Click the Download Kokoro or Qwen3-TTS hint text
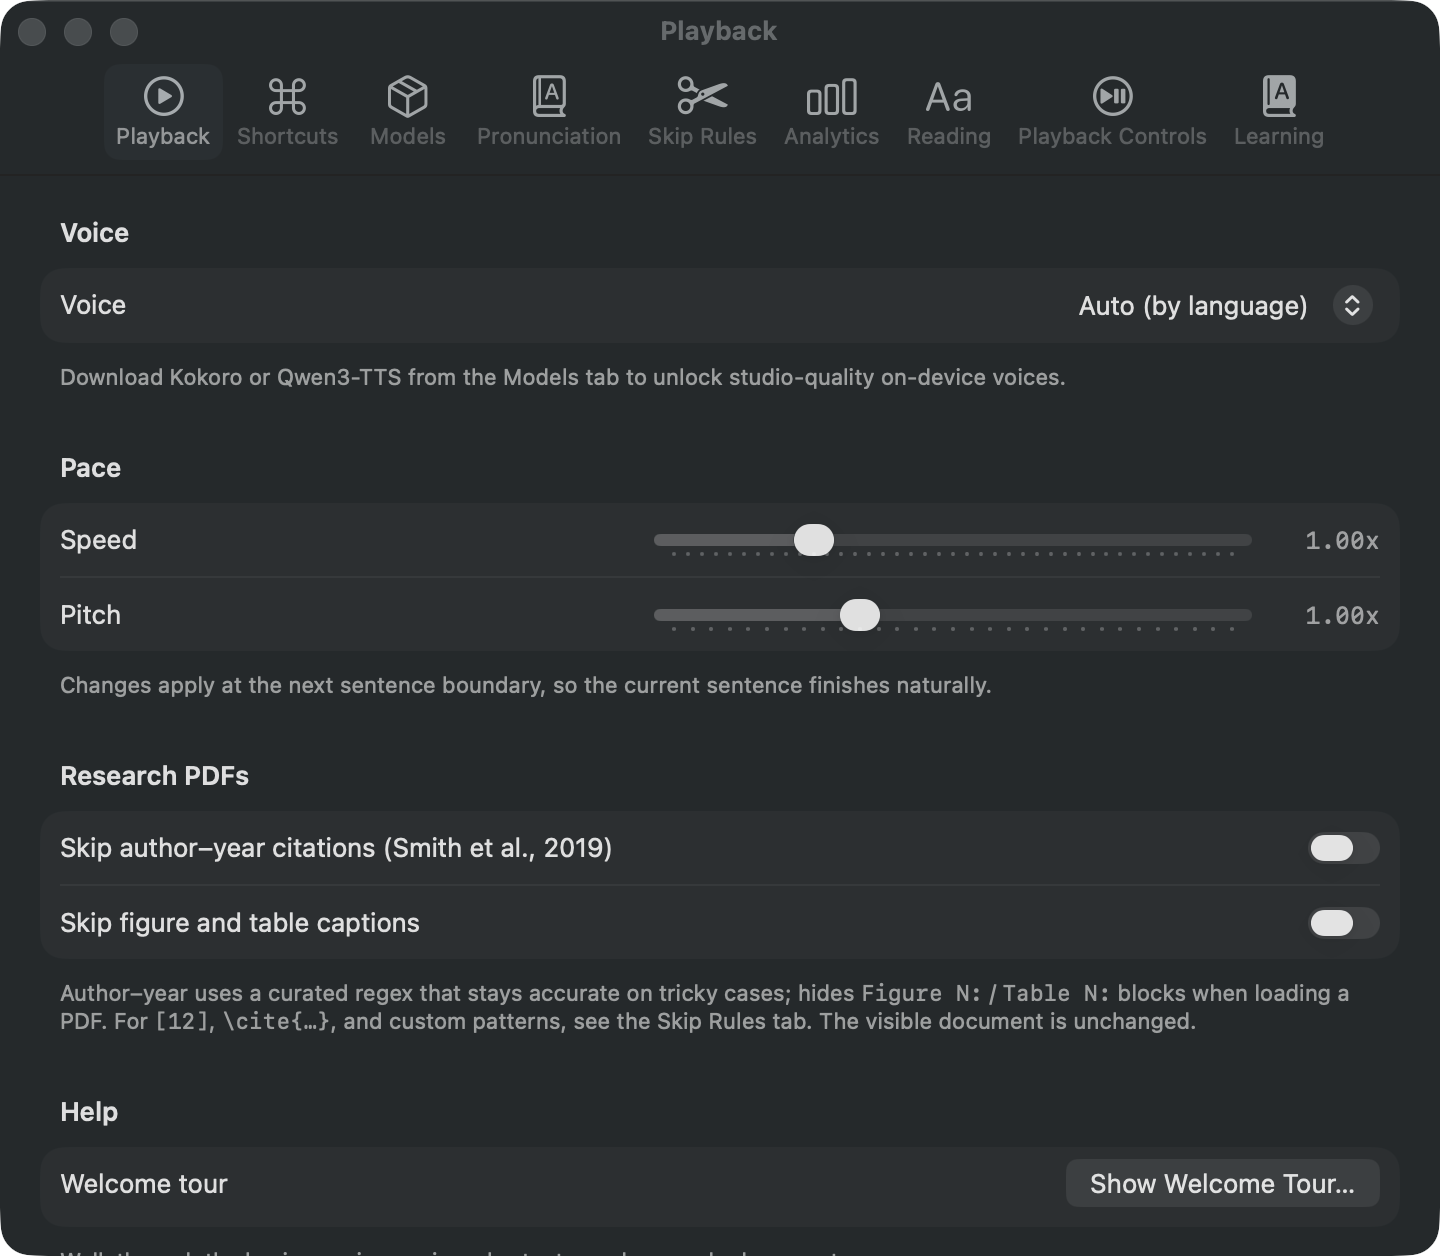Image resolution: width=1440 pixels, height=1256 pixels. coord(563,378)
